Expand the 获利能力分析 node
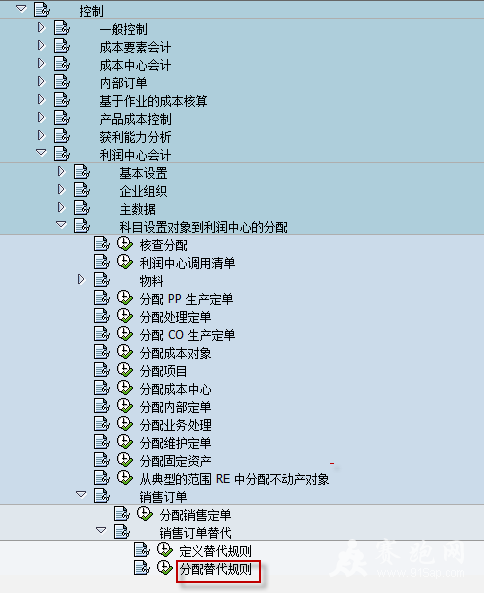Image resolution: width=484 pixels, height=593 pixels. (x=42, y=135)
